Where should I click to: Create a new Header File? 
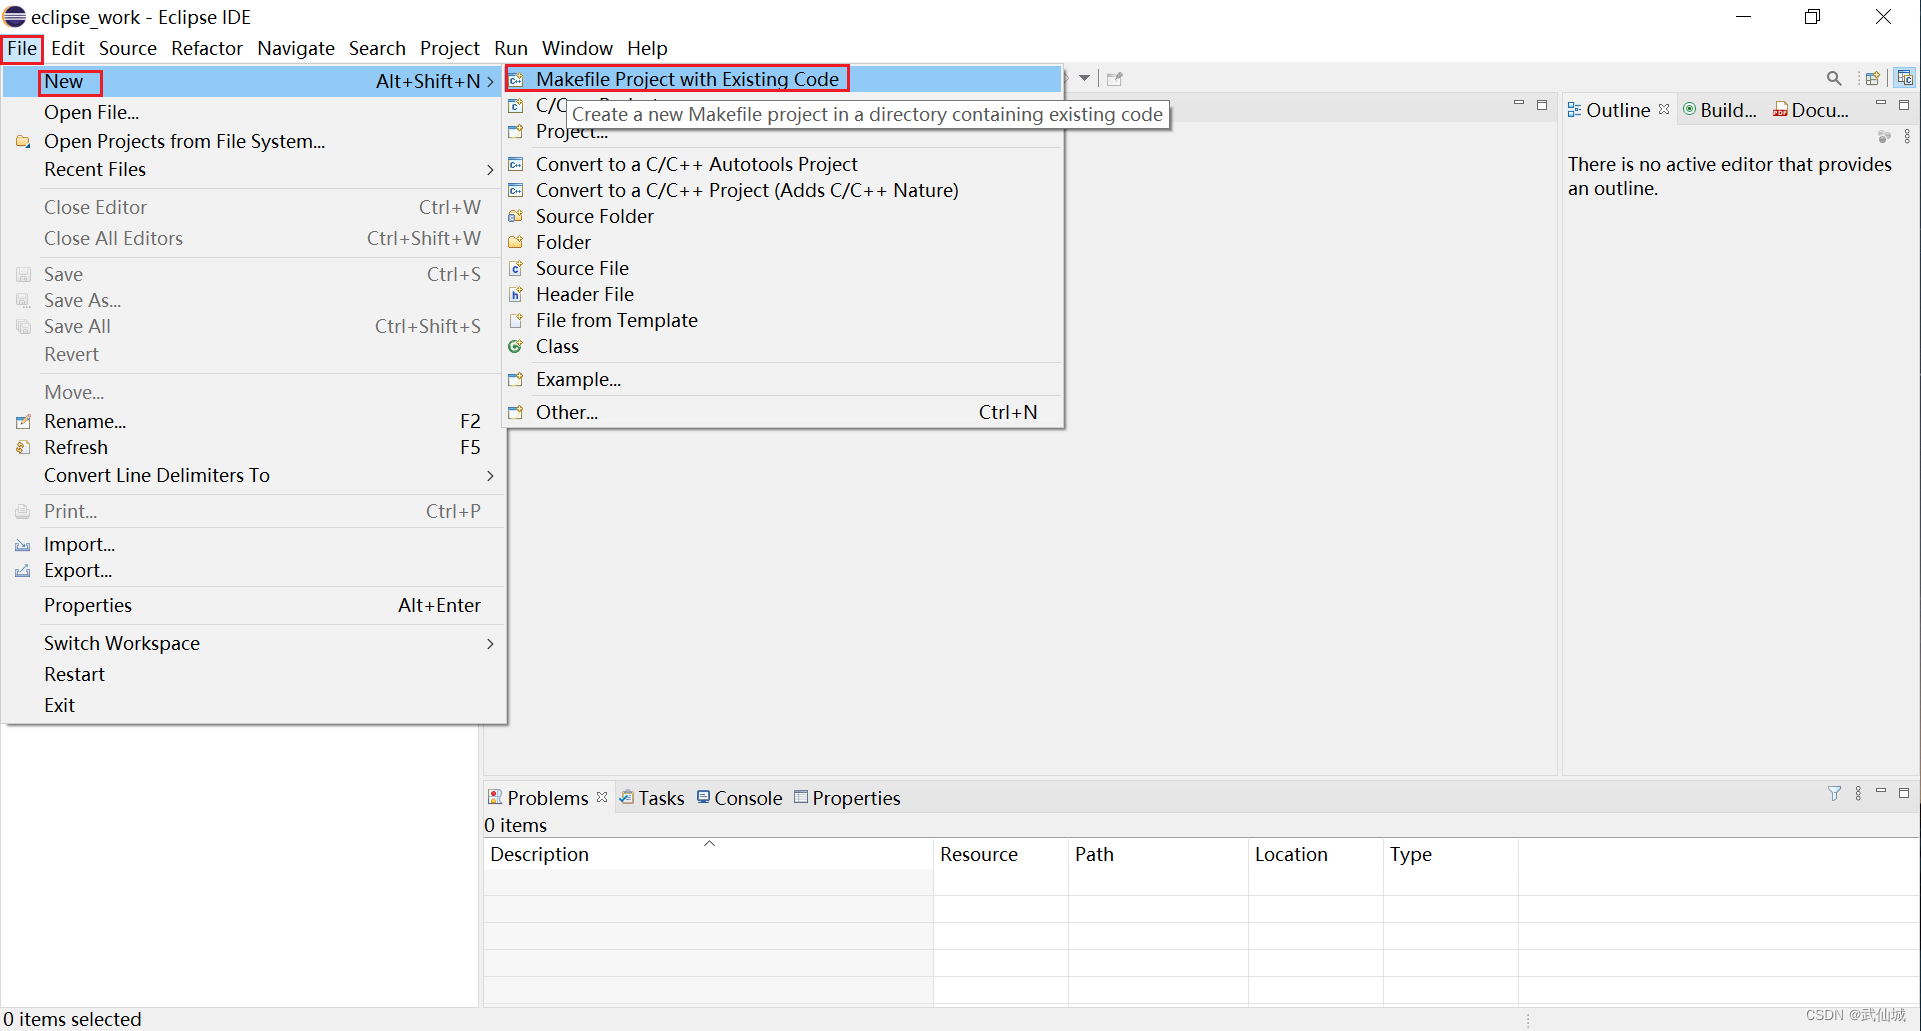(x=782, y=294)
